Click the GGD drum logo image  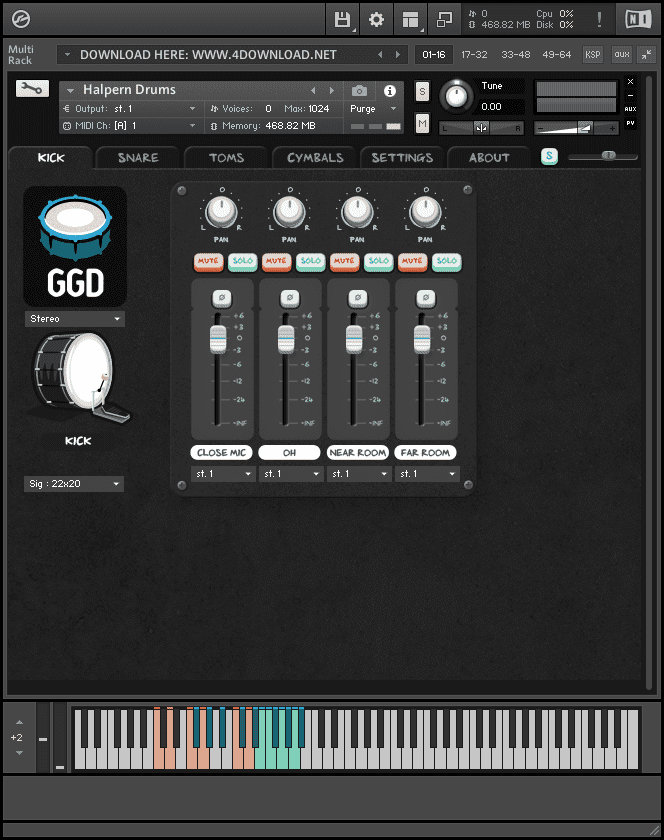(75, 246)
